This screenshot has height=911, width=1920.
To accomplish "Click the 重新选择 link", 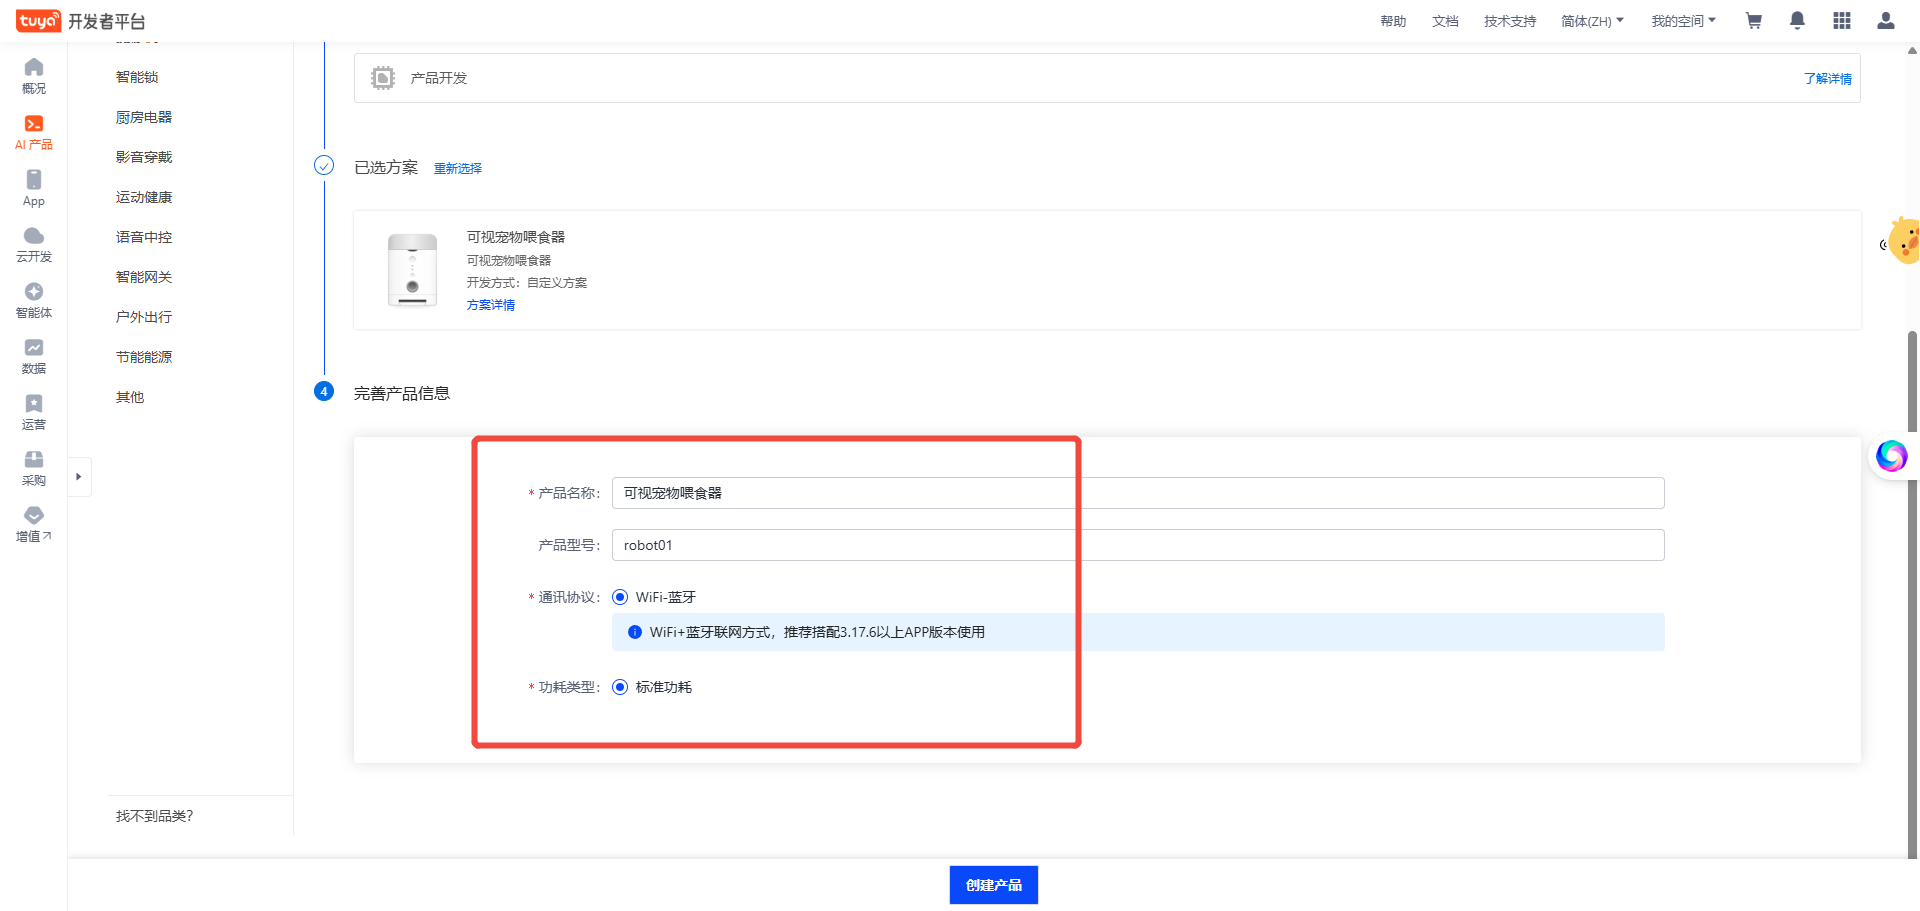I will click(458, 168).
